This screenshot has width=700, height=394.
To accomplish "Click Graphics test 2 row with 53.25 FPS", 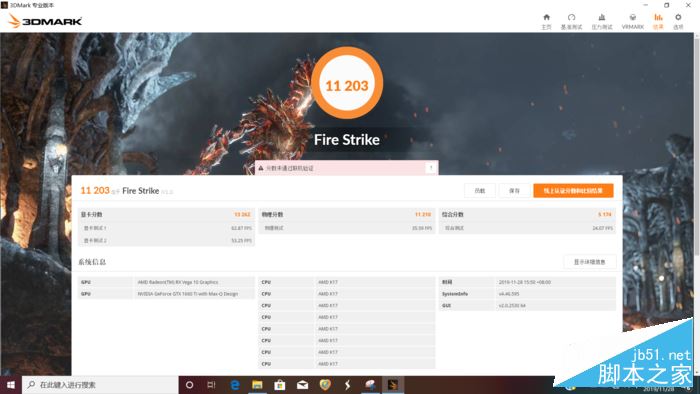I will click(166, 241).
